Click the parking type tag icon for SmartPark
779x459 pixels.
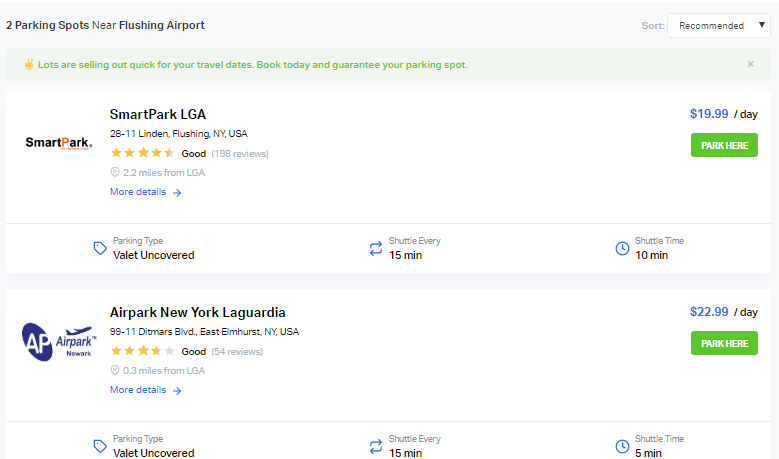(x=100, y=248)
